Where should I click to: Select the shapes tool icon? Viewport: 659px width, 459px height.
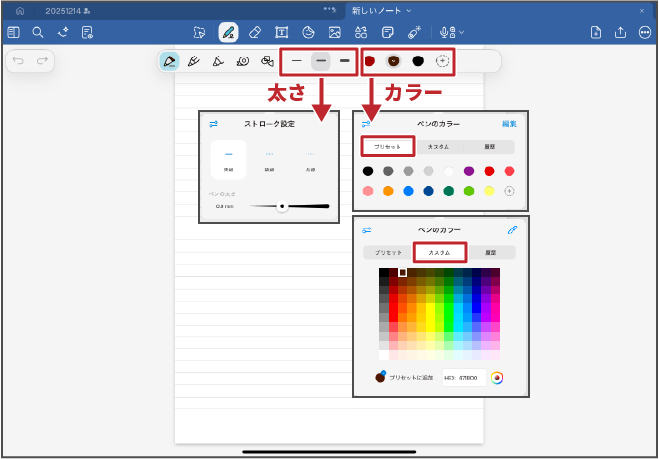point(308,32)
